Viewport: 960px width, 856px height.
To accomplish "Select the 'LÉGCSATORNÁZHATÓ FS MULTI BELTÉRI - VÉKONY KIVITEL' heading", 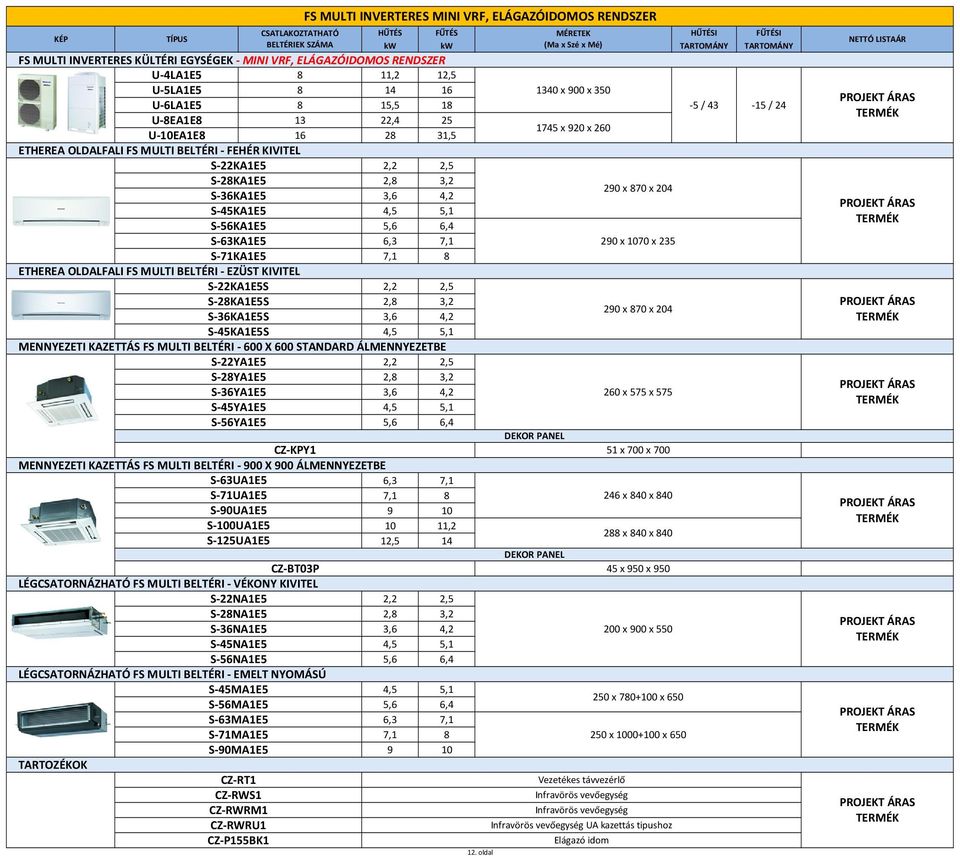I will [168, 584].
